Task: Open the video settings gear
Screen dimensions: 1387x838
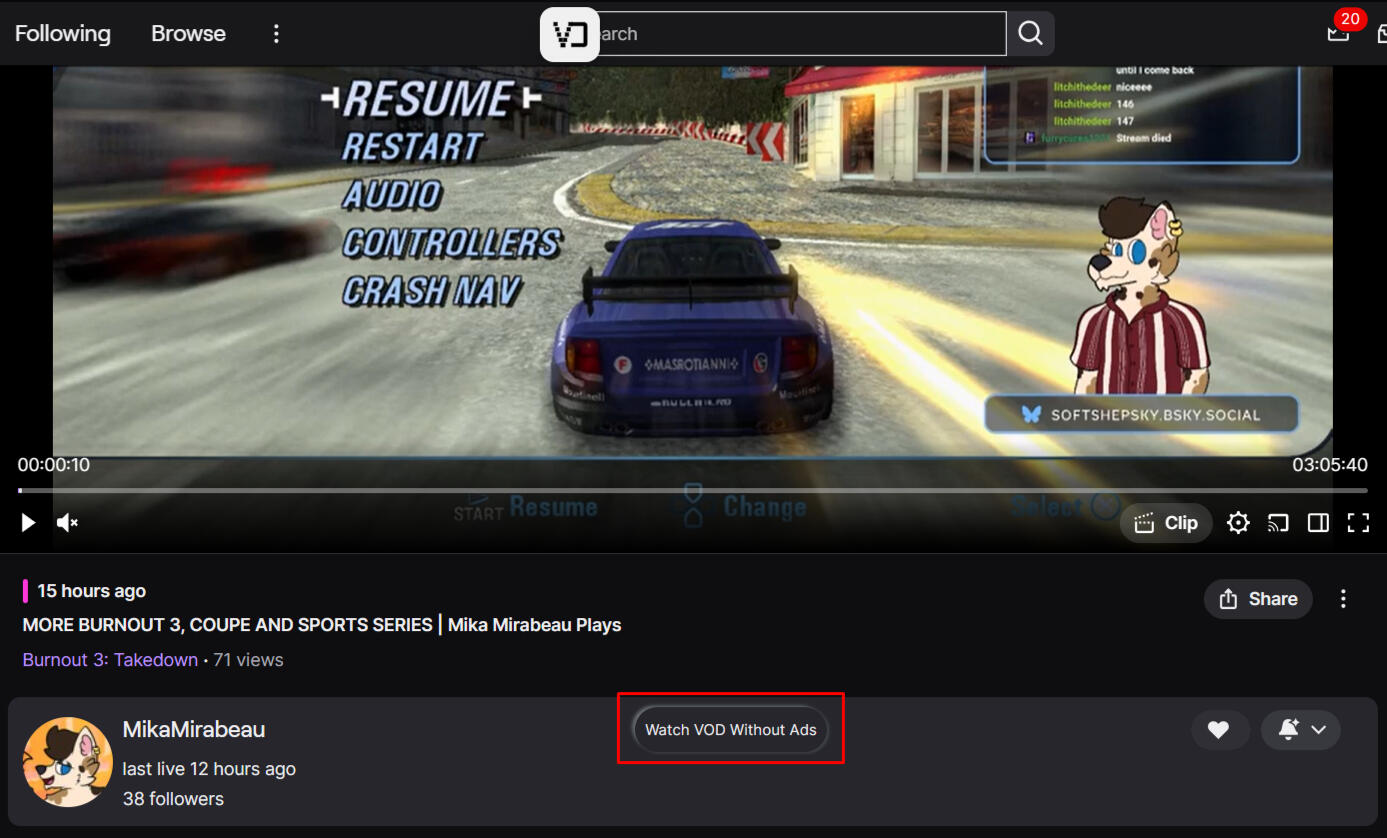Action: pos(1238,523)
